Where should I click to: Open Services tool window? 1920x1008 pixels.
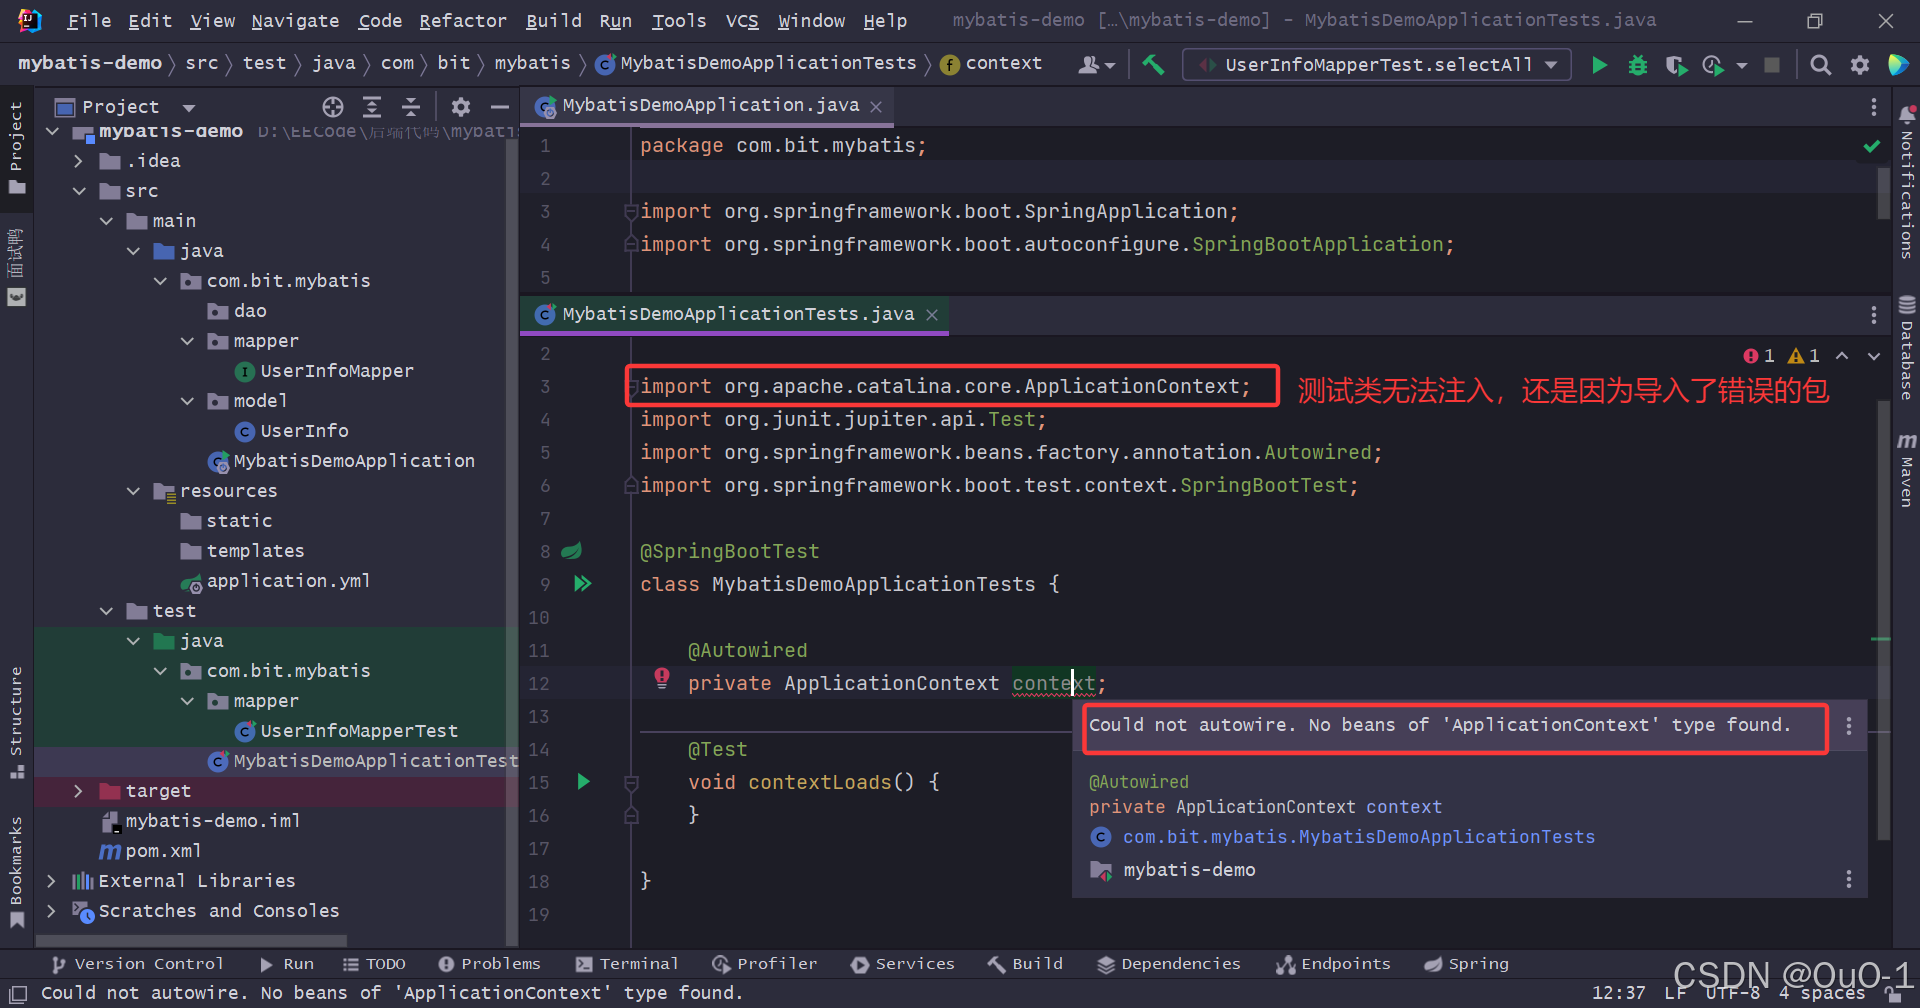[x=903, y=964]
